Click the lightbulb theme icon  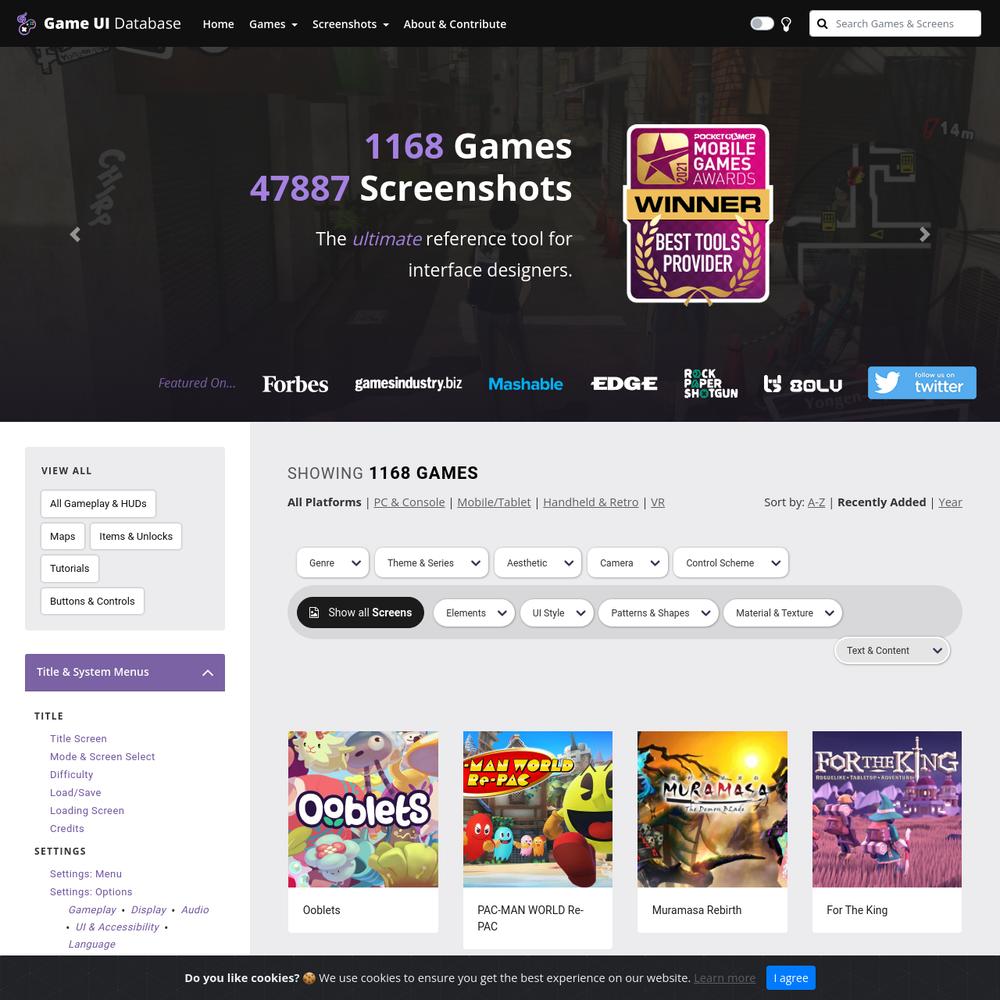click(786, 24)
